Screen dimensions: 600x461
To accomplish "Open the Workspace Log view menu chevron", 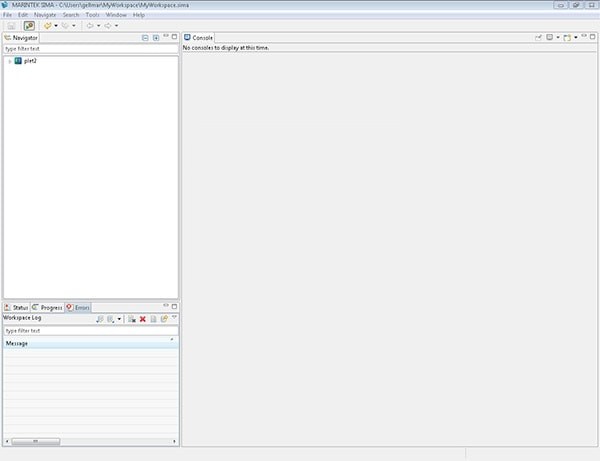I will [174, 318].
